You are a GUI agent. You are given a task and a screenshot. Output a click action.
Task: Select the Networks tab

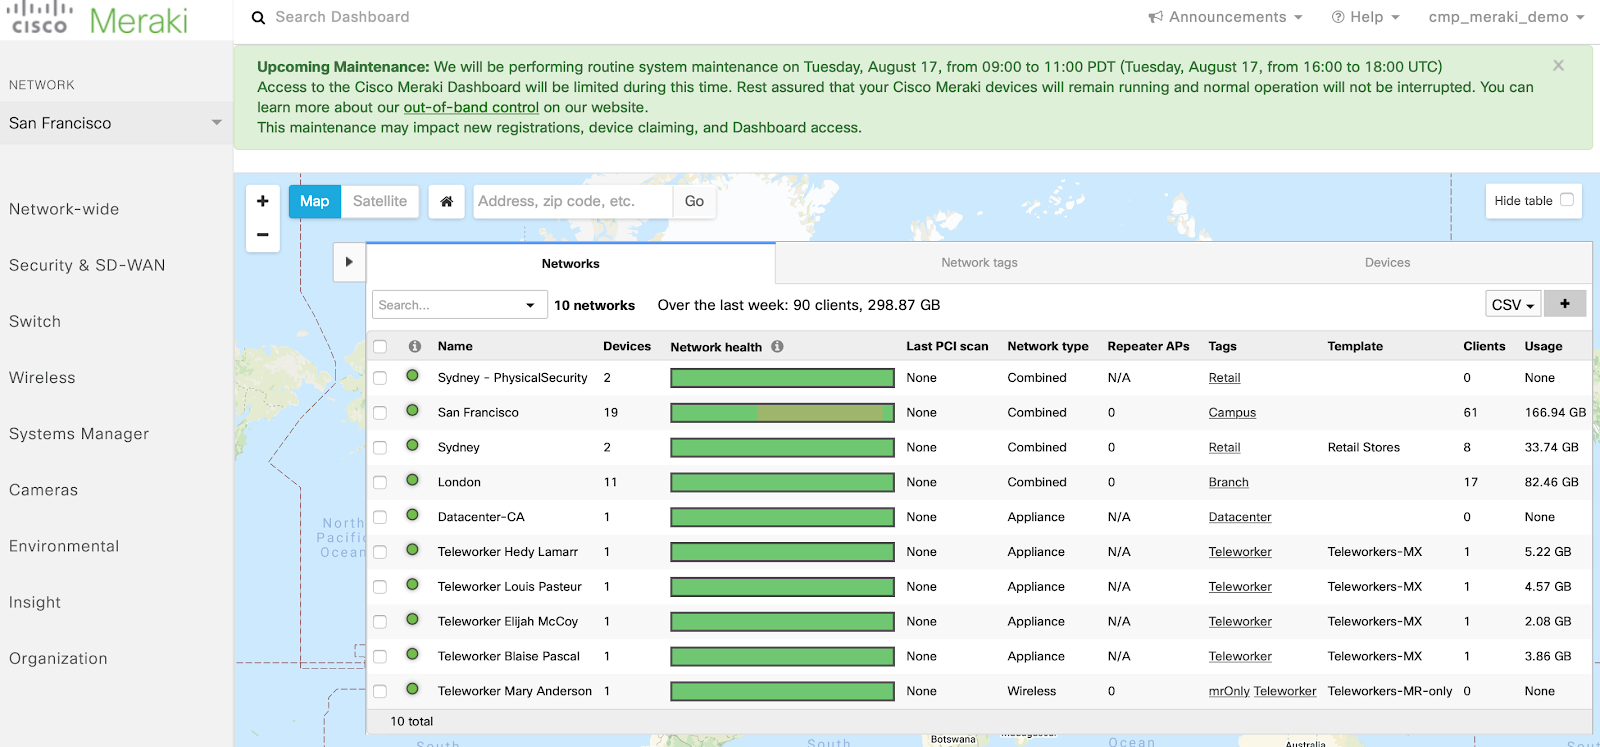pos(571,264)
